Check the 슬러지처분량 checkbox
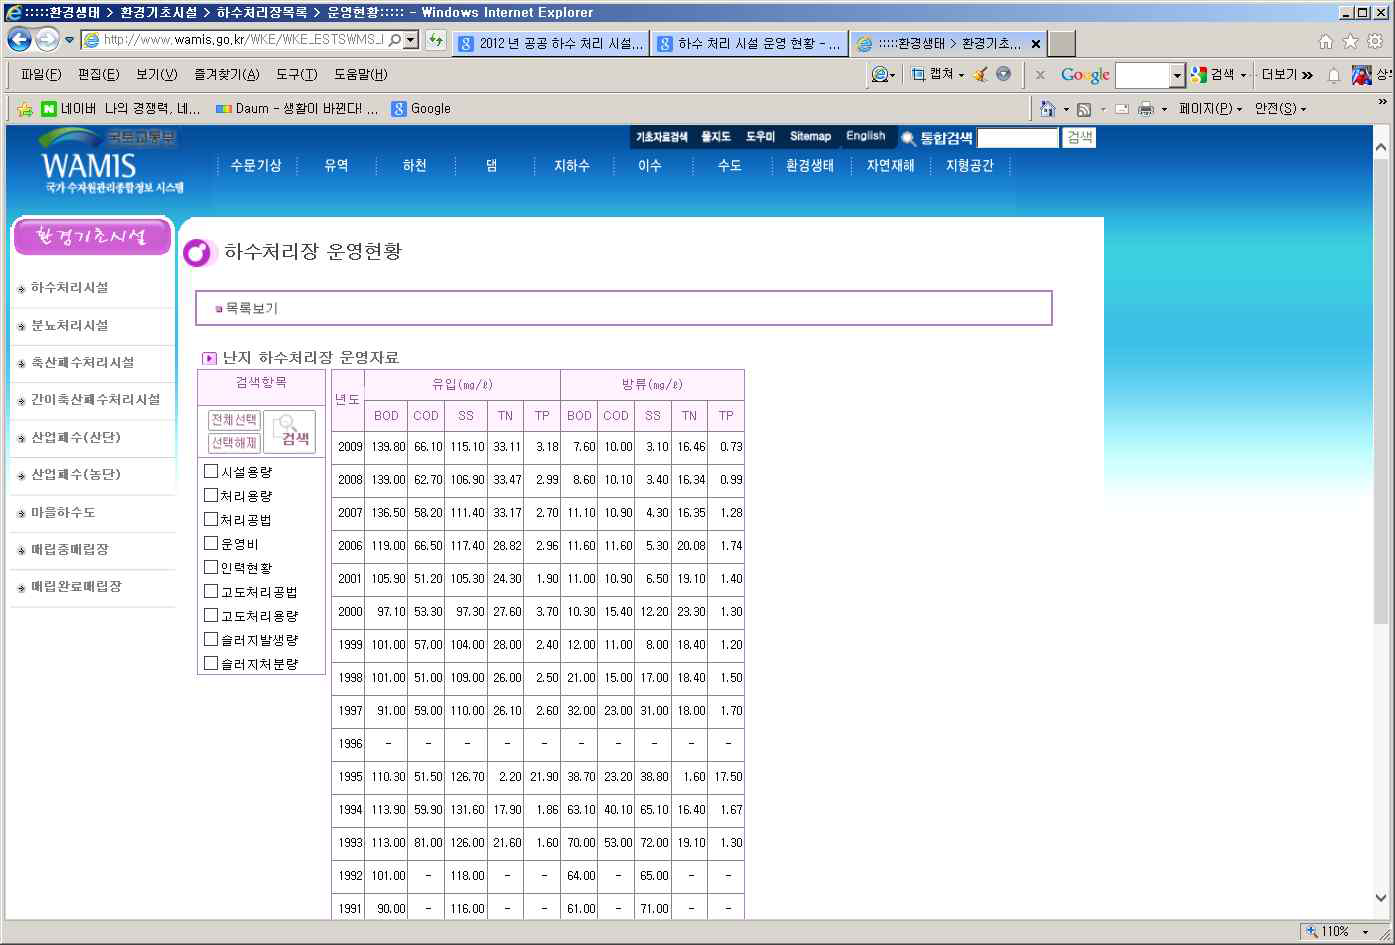Image resolution: width=1395 pixels, height=945 pixels. 210,663
